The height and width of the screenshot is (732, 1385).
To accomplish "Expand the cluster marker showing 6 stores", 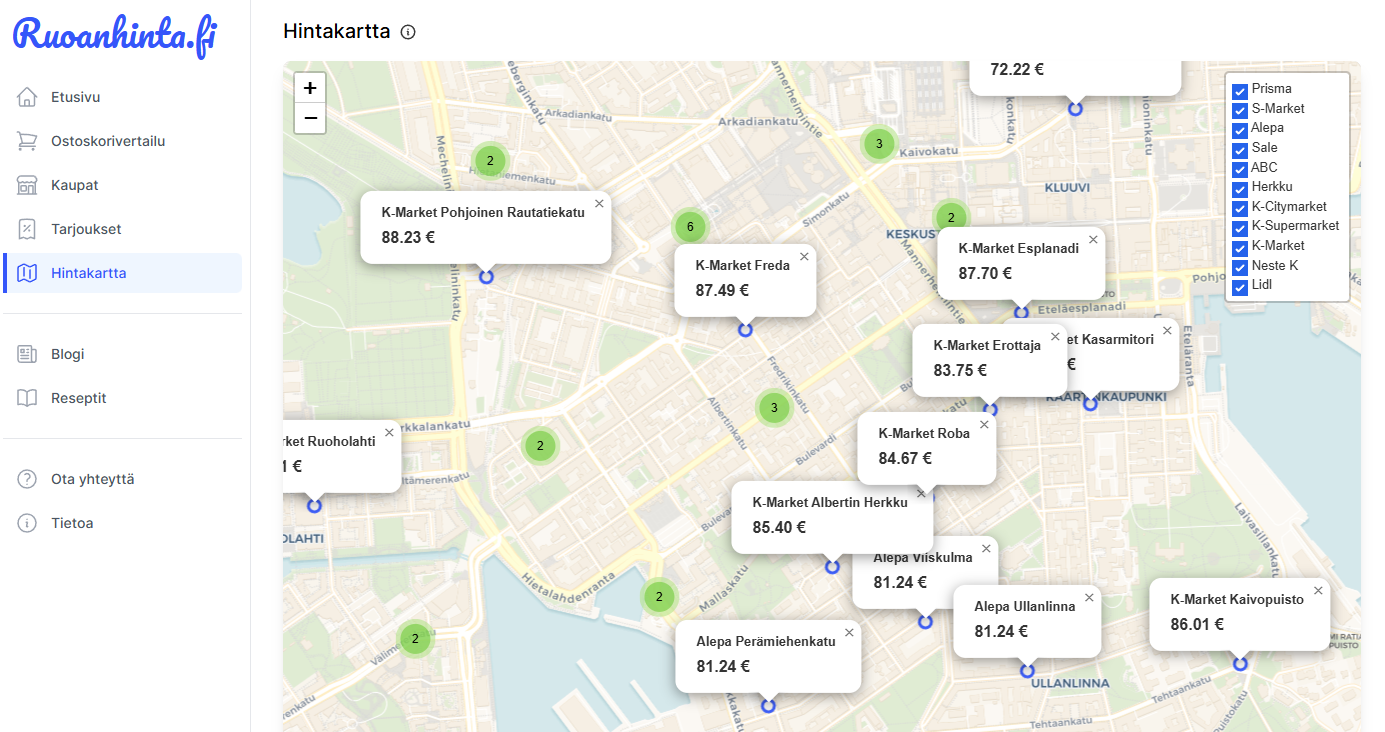I will (690, 226).
